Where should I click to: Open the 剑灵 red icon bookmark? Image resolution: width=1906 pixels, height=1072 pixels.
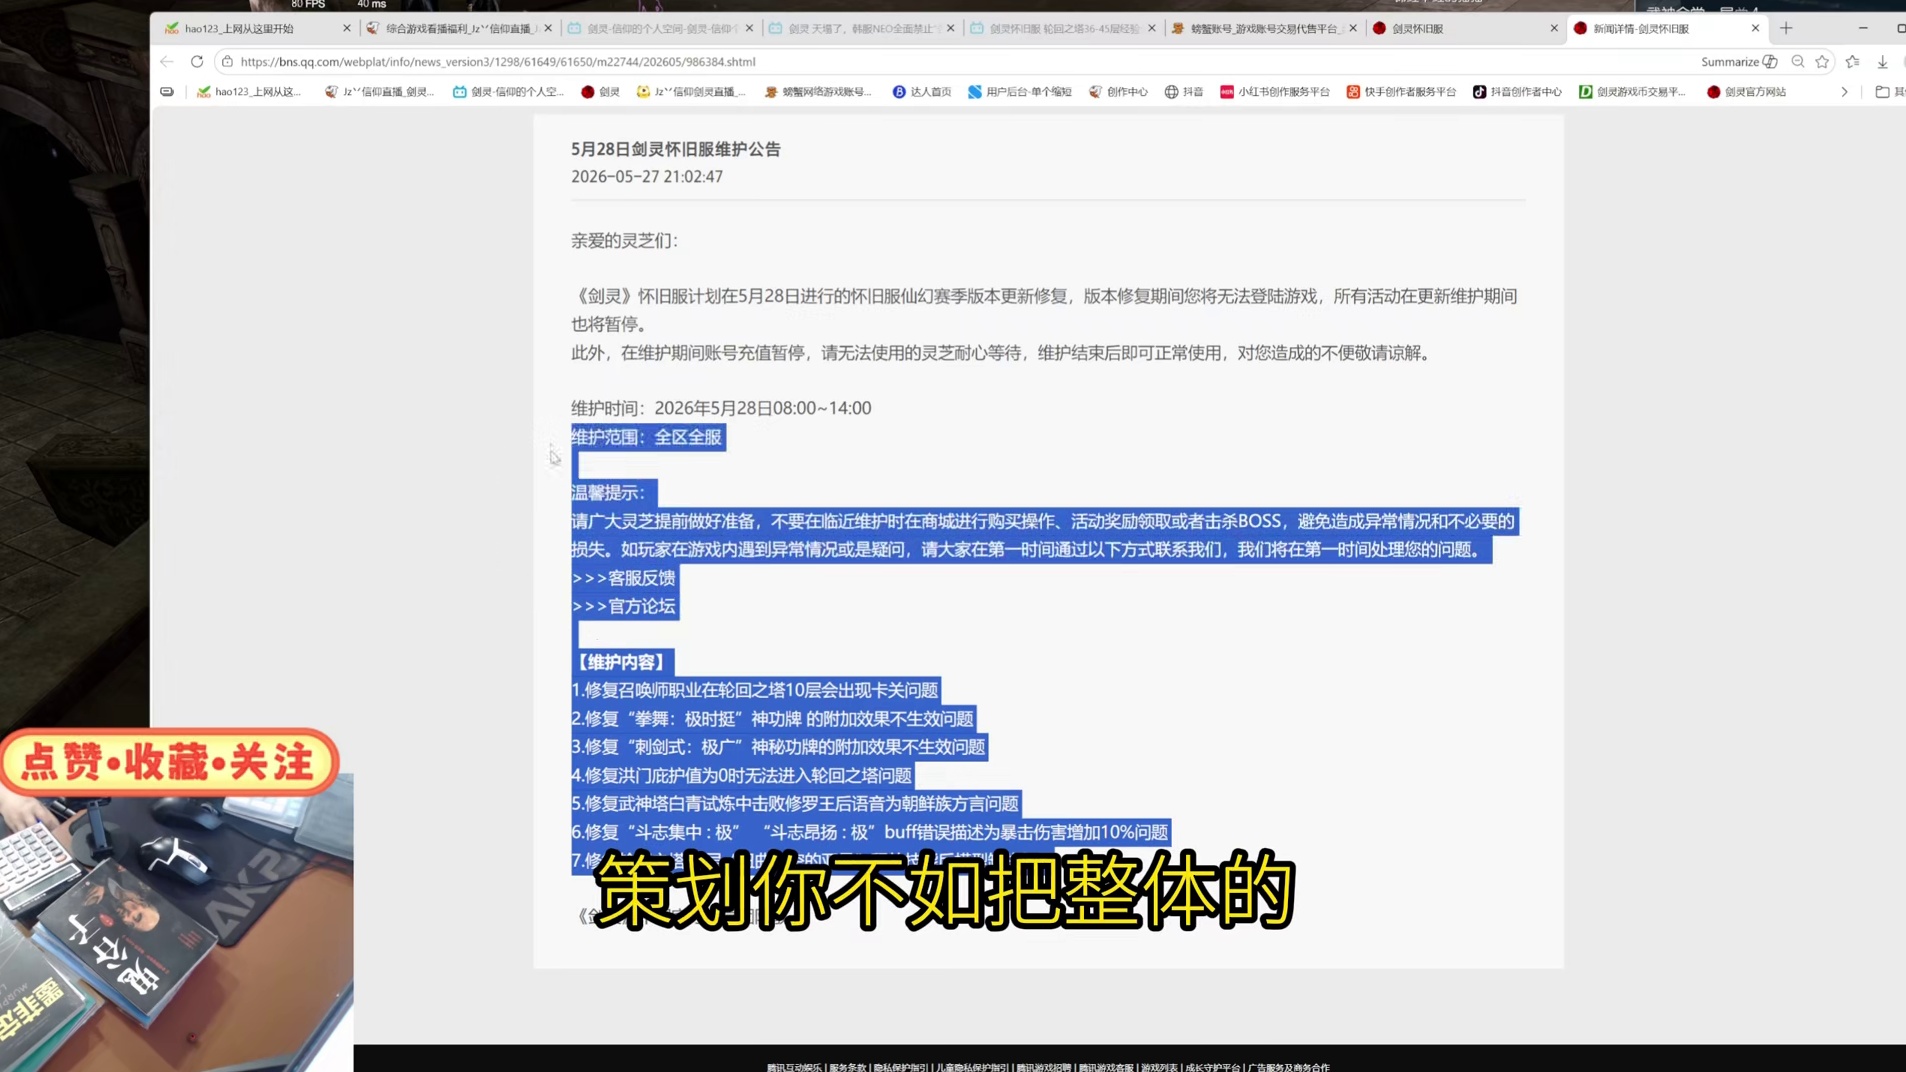click(600, 92)
